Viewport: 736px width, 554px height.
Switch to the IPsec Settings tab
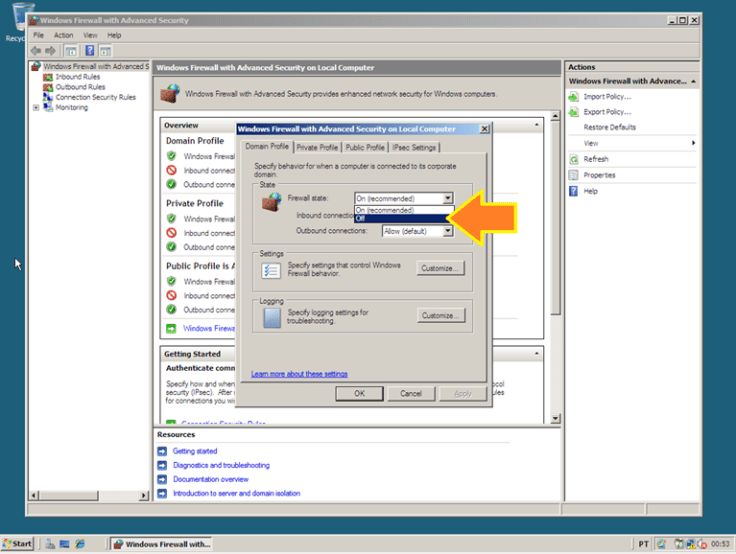(414, 147)
